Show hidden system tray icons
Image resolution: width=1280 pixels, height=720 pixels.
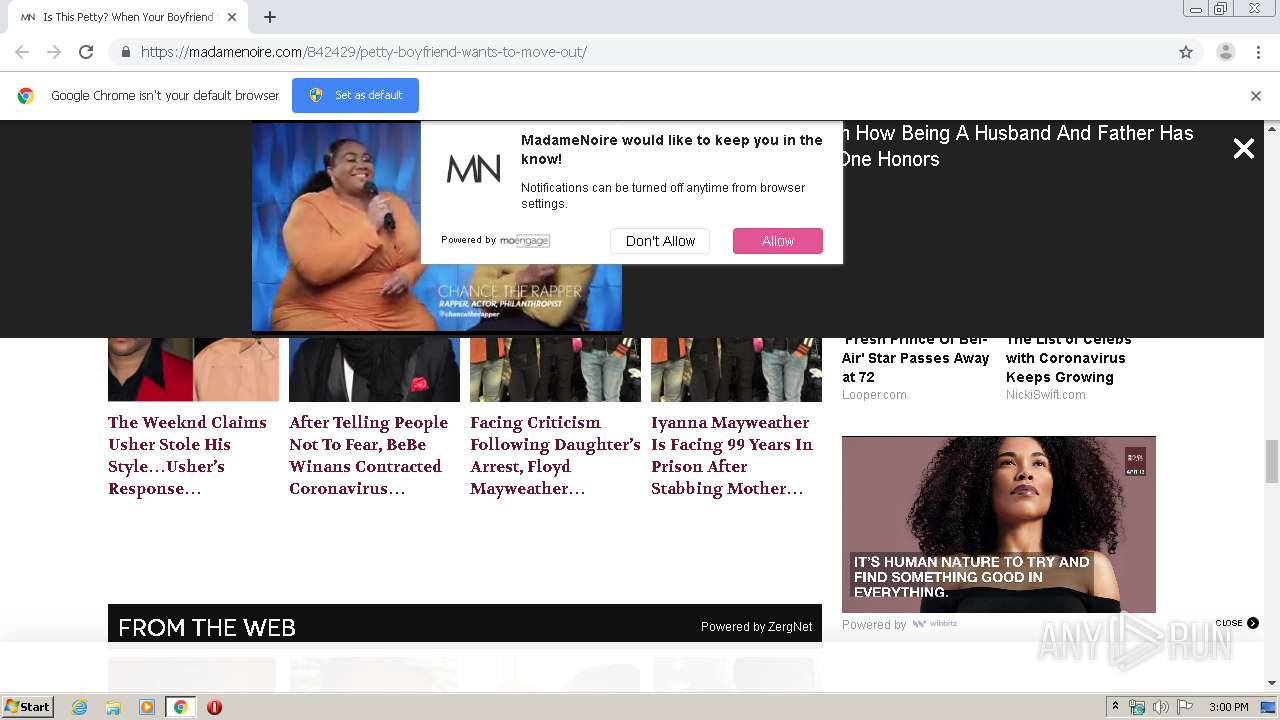[x=1115, y=707]
